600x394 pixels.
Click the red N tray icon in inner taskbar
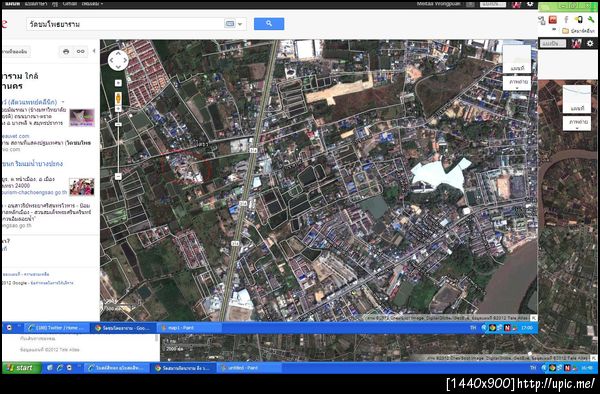(507, 328)
